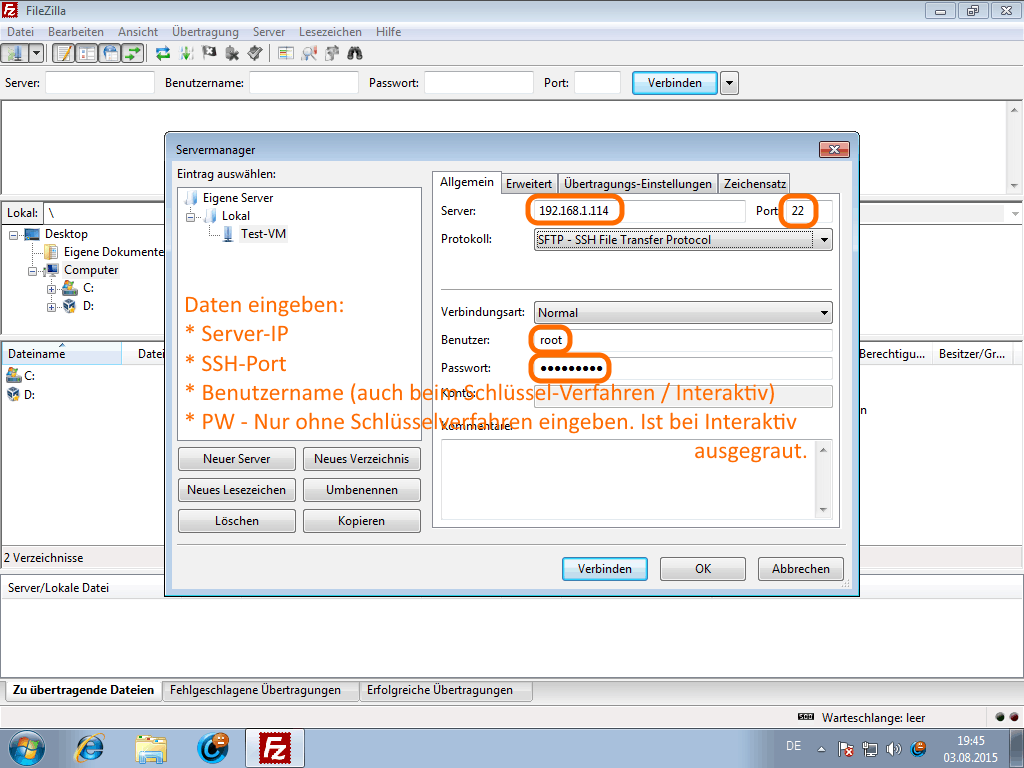This screenshot has width=1024, height=768.
Task: Switch to Übertragungs-Einstellungen tab
Action: click(637, 184)
